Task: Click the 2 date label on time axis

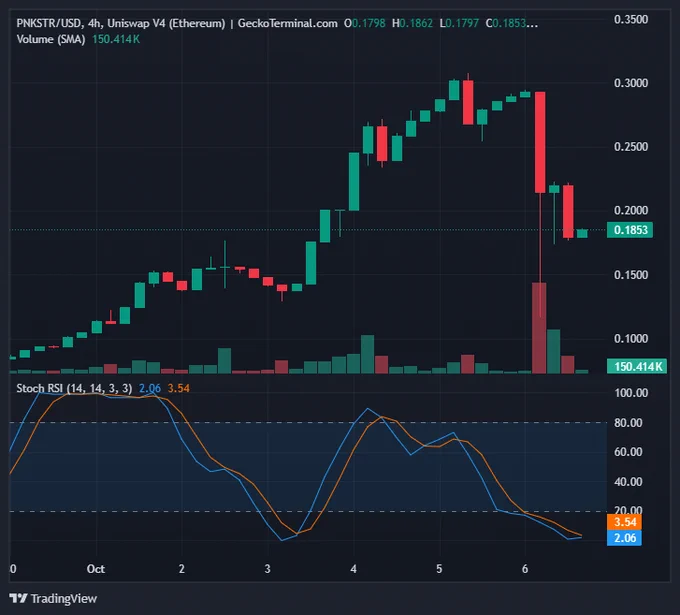Action: (x=182, y=569)
